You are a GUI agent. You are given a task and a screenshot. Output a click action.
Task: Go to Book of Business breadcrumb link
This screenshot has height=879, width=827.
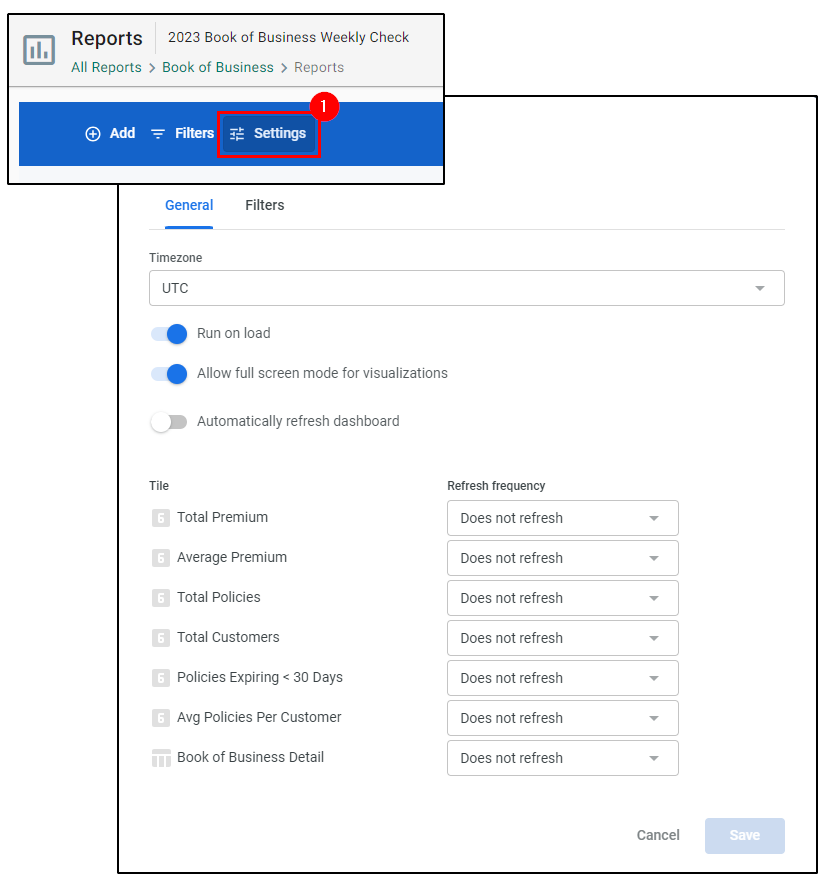(218, 67)
